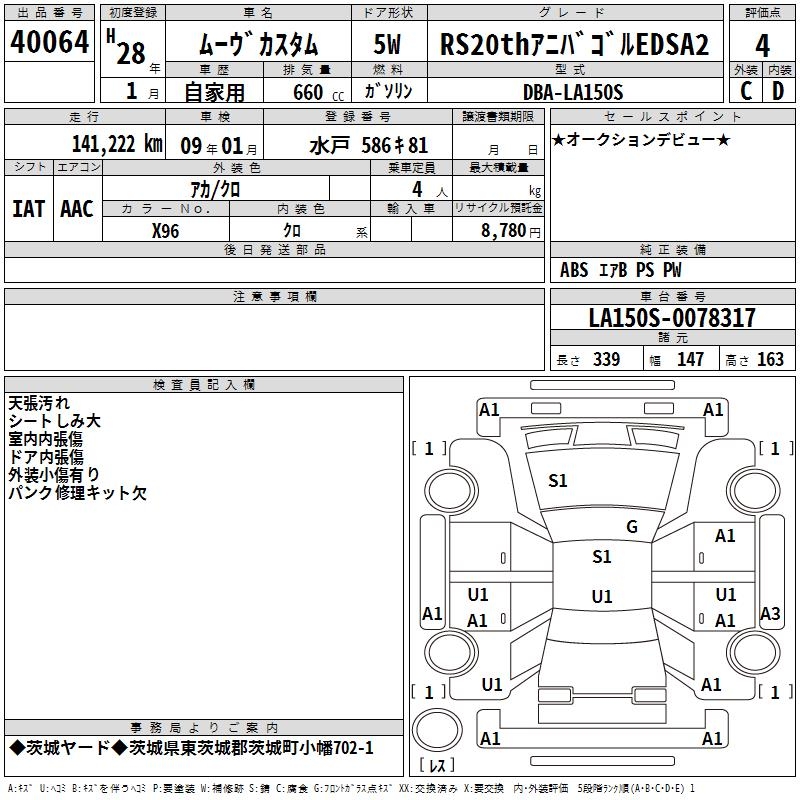Select the パンク修理キット欠 inspector note
Viewport: 800px width, 800px height.
[77, 493]
